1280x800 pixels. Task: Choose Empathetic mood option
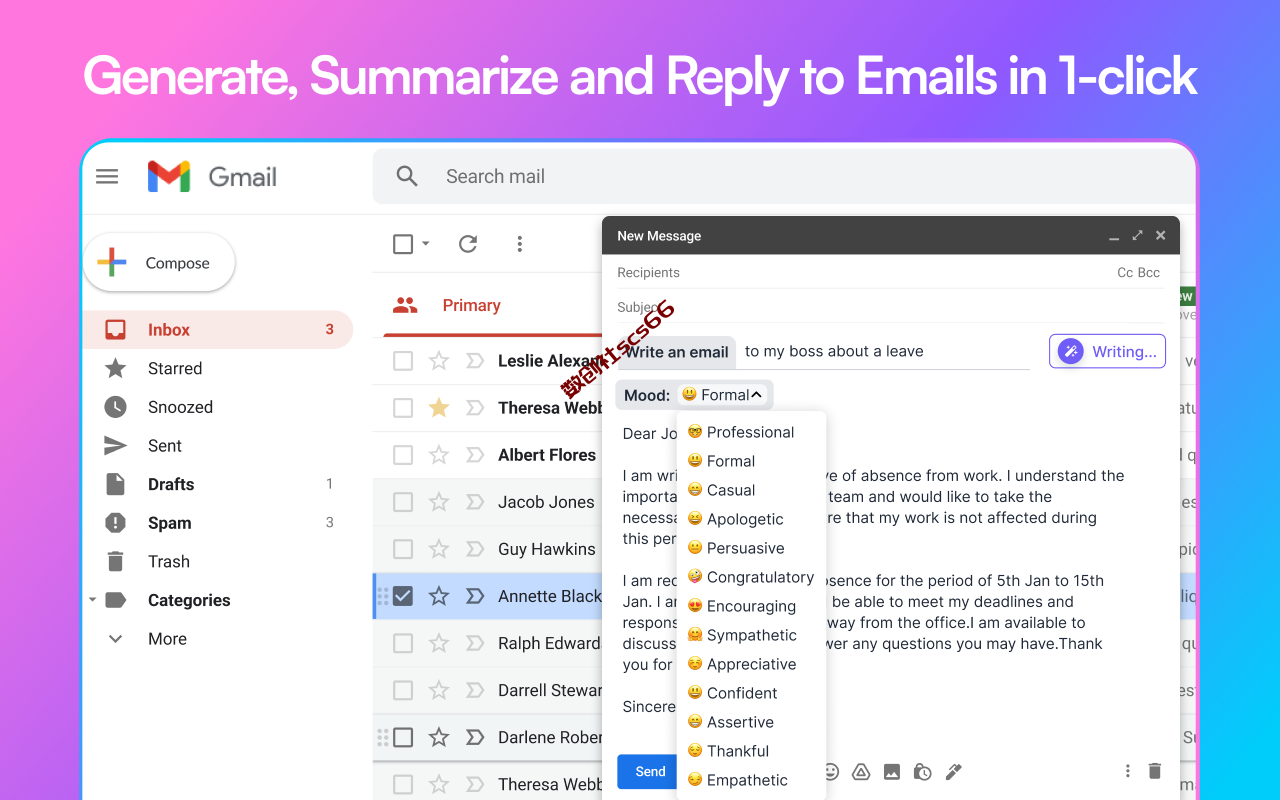click(737, 780)
